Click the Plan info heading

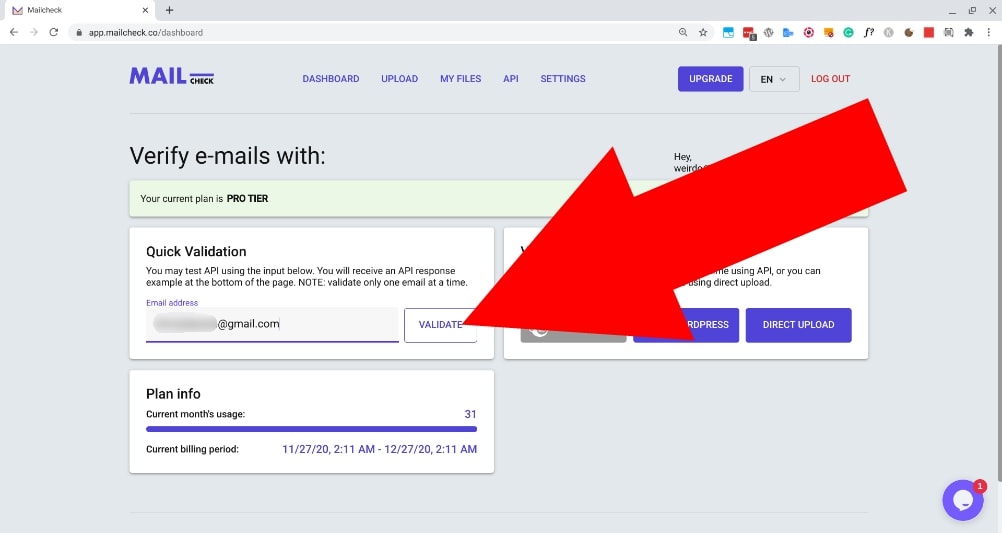point(173,394)
